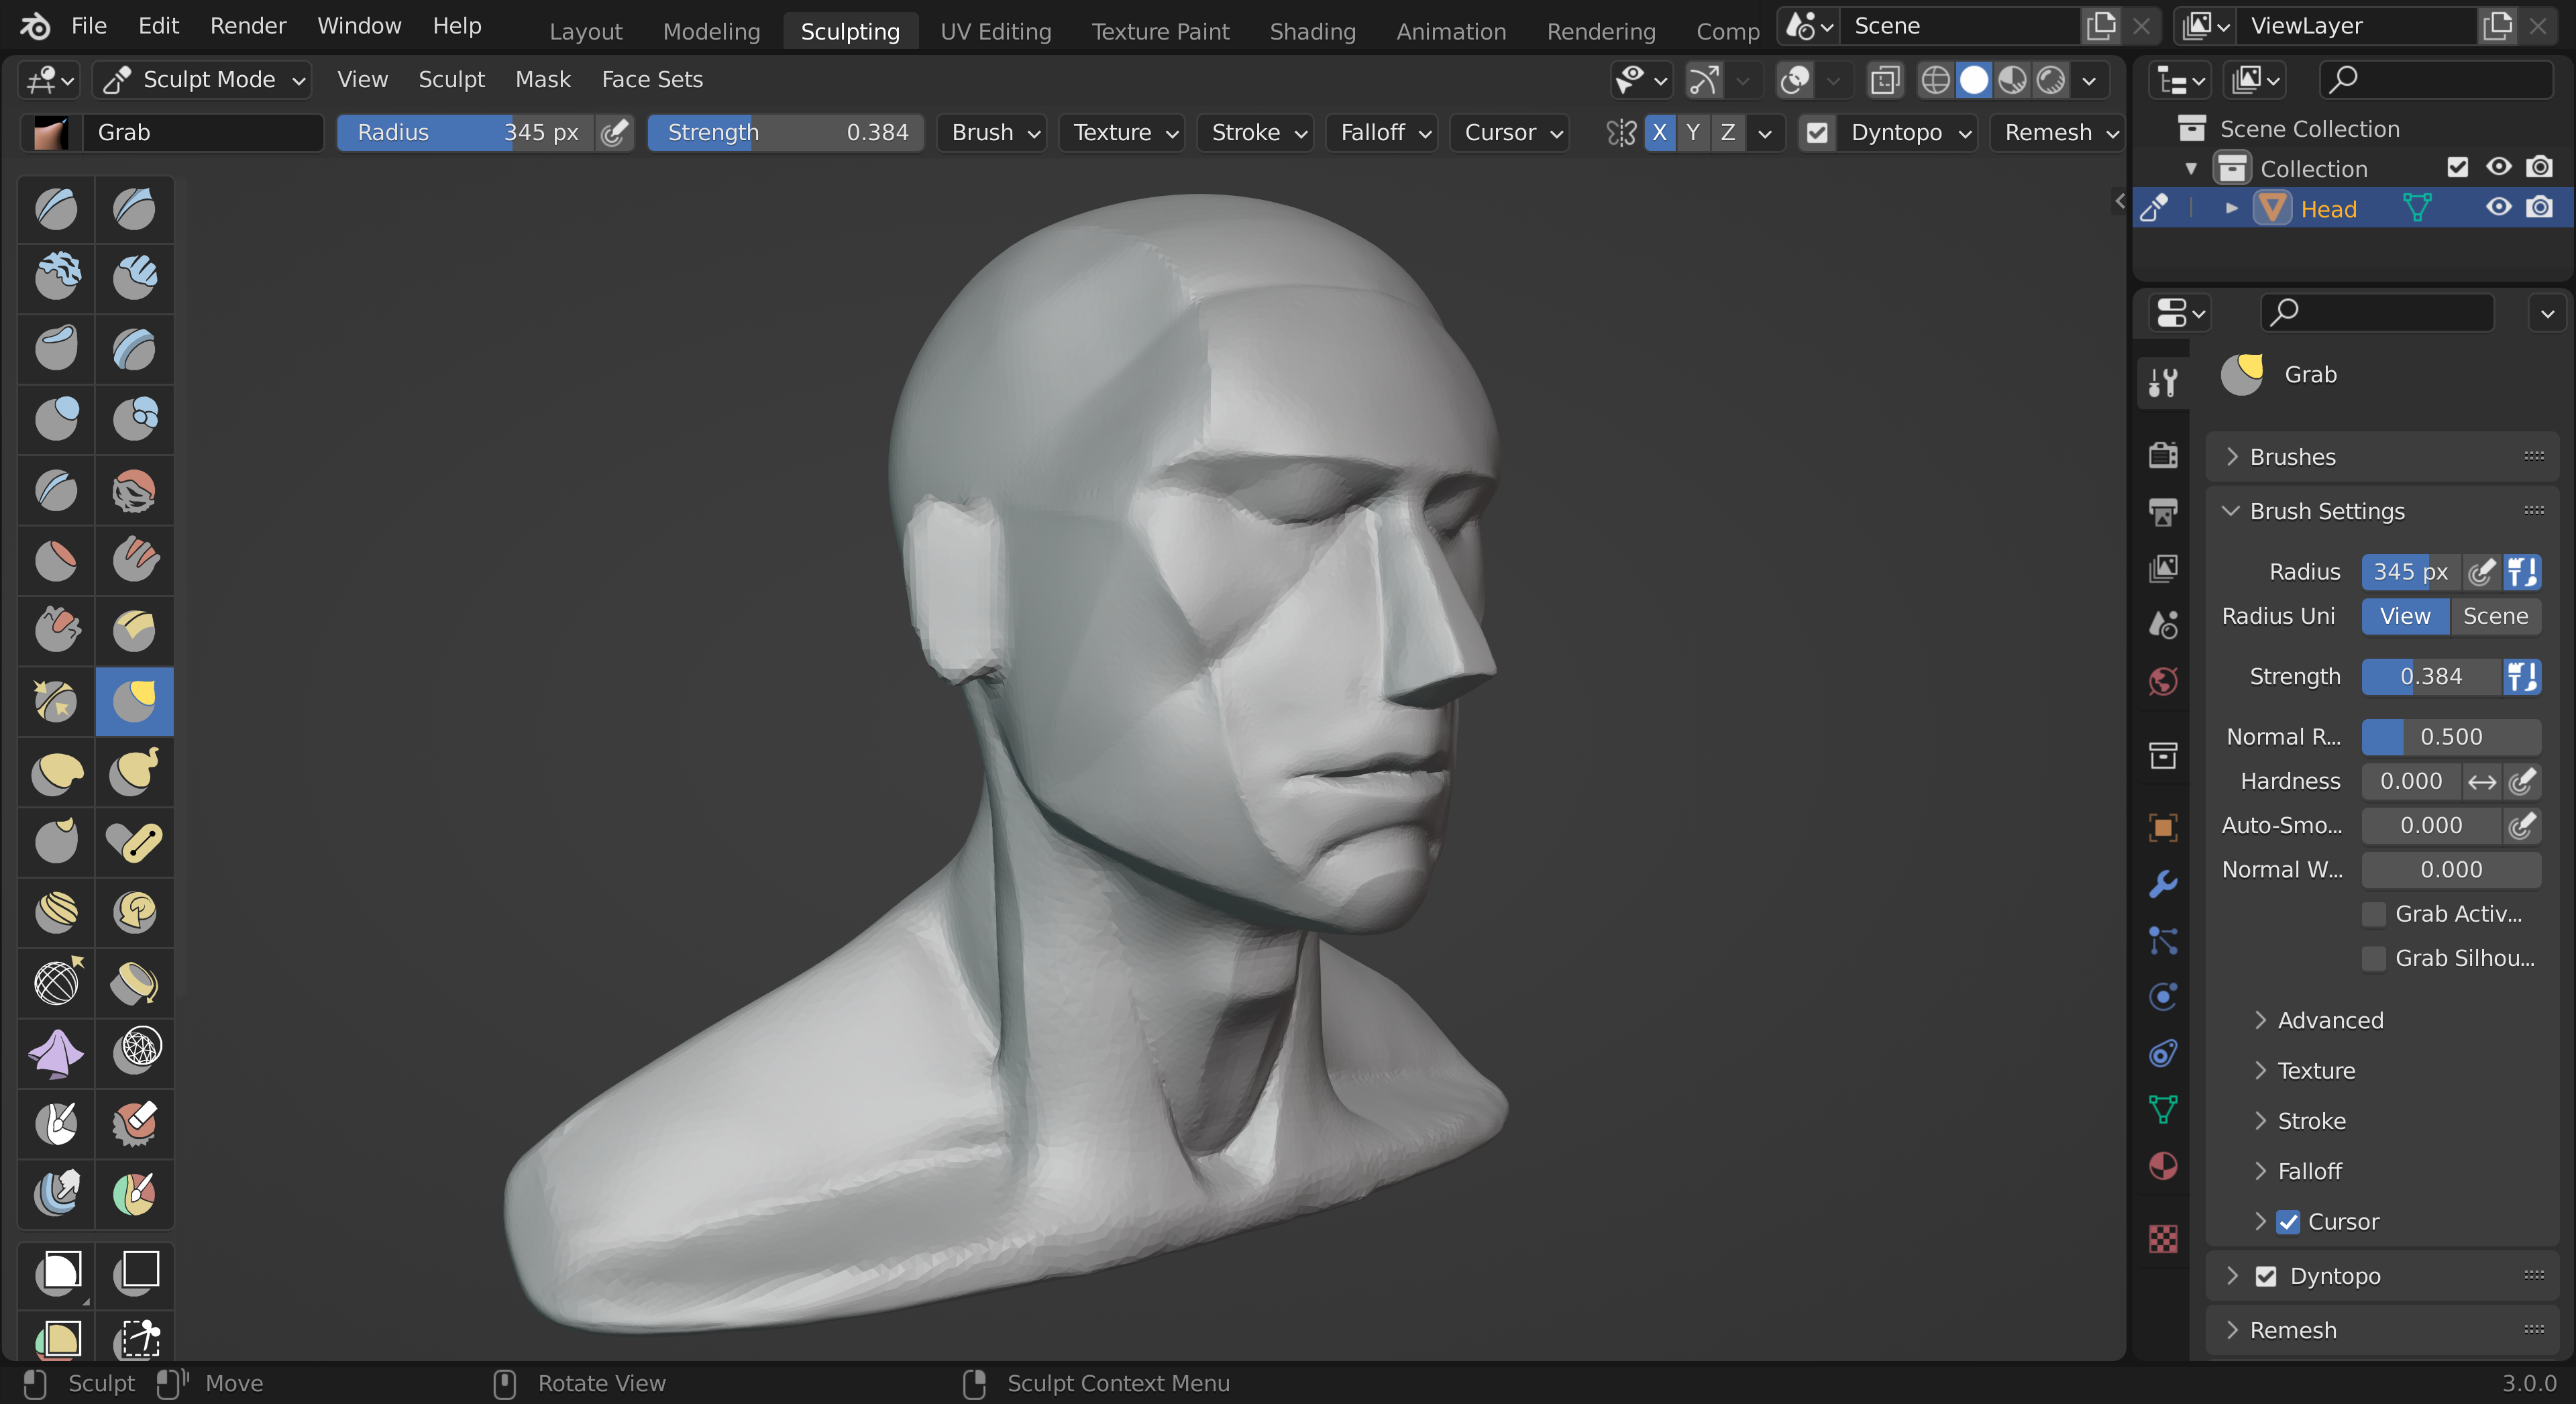Enable the Grab Silhouette checkbox
The image size is (2576, 1404).
(x=2373, y=958)
